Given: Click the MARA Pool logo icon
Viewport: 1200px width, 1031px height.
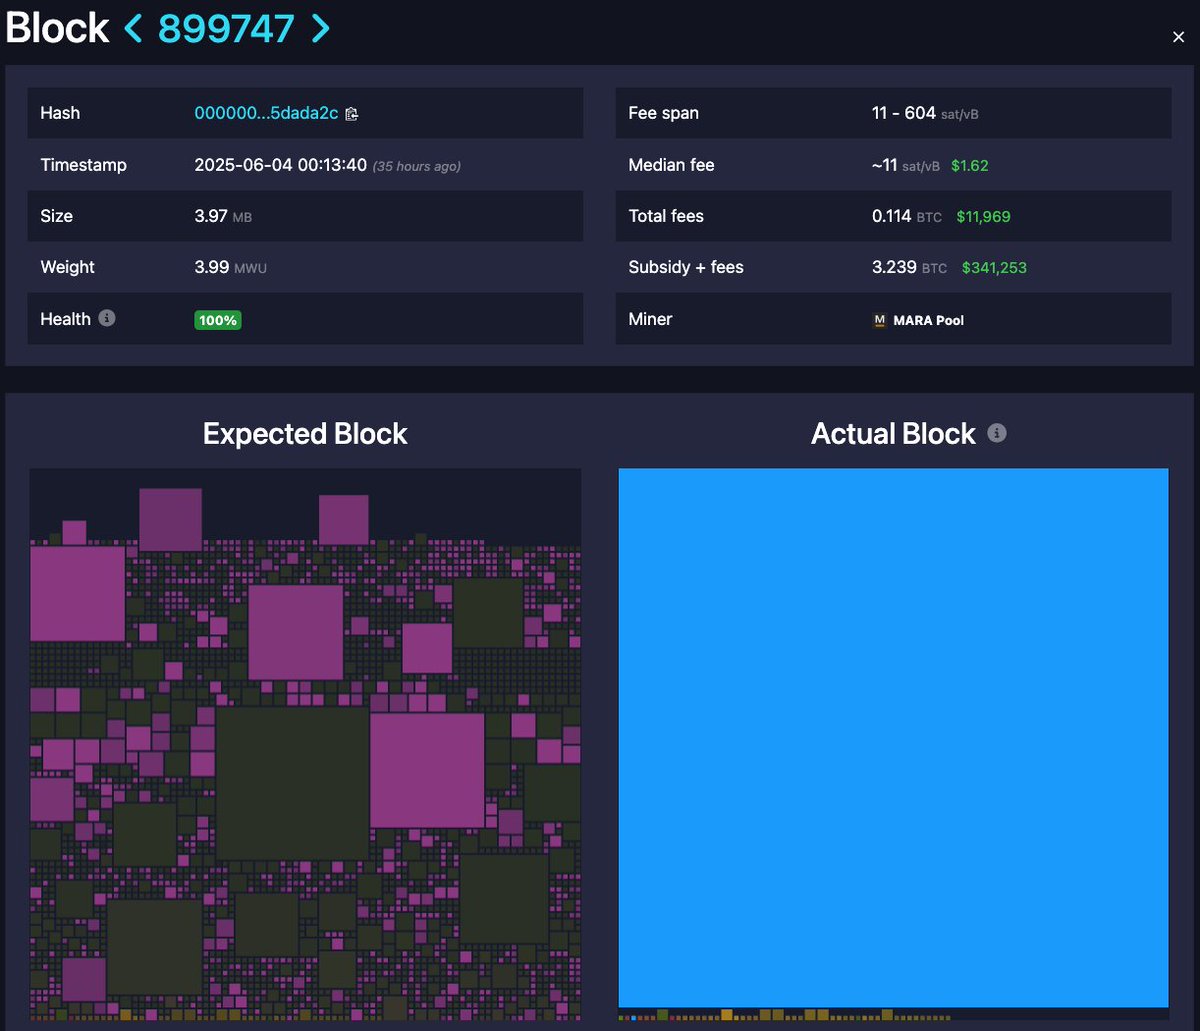Looking at the screenshot, I should coord(879,320).
